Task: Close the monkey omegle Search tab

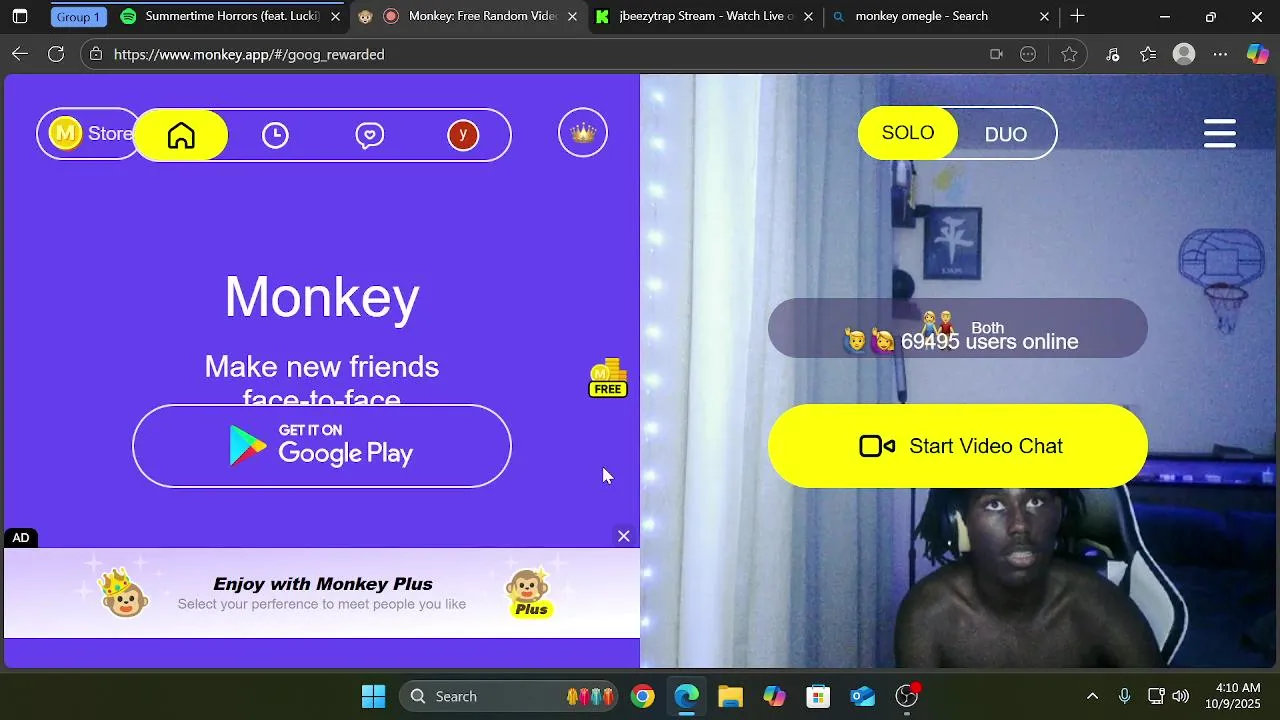Action: [x=1044, y=17]
